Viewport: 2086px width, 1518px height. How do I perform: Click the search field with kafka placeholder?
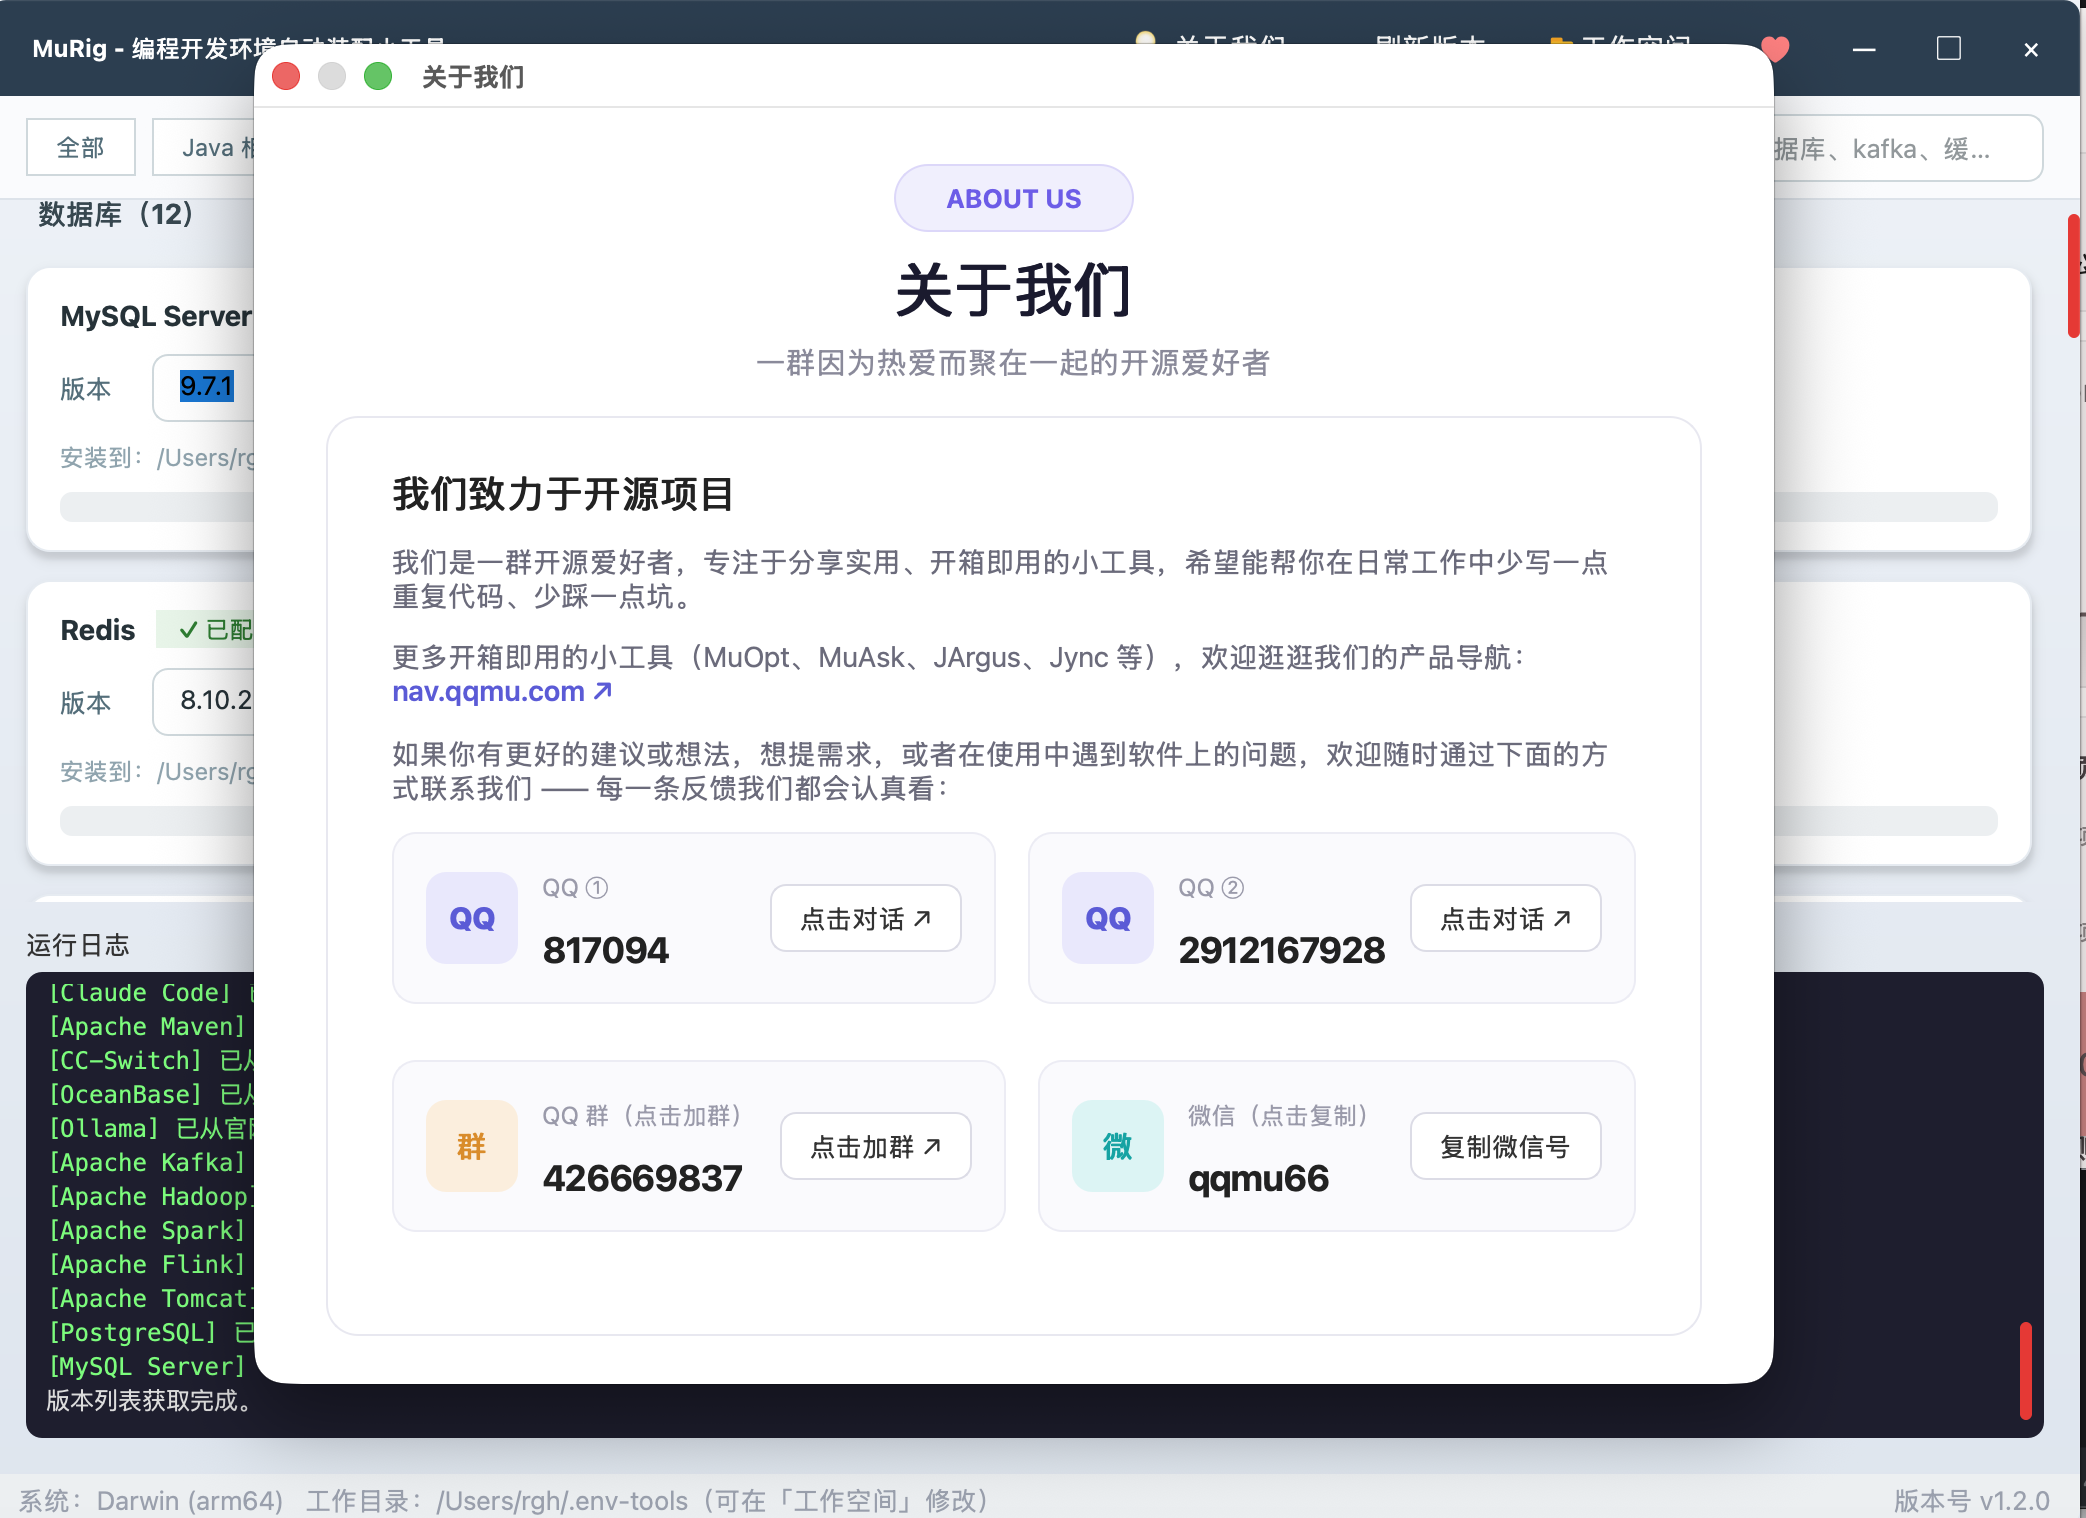[1908, 149]
